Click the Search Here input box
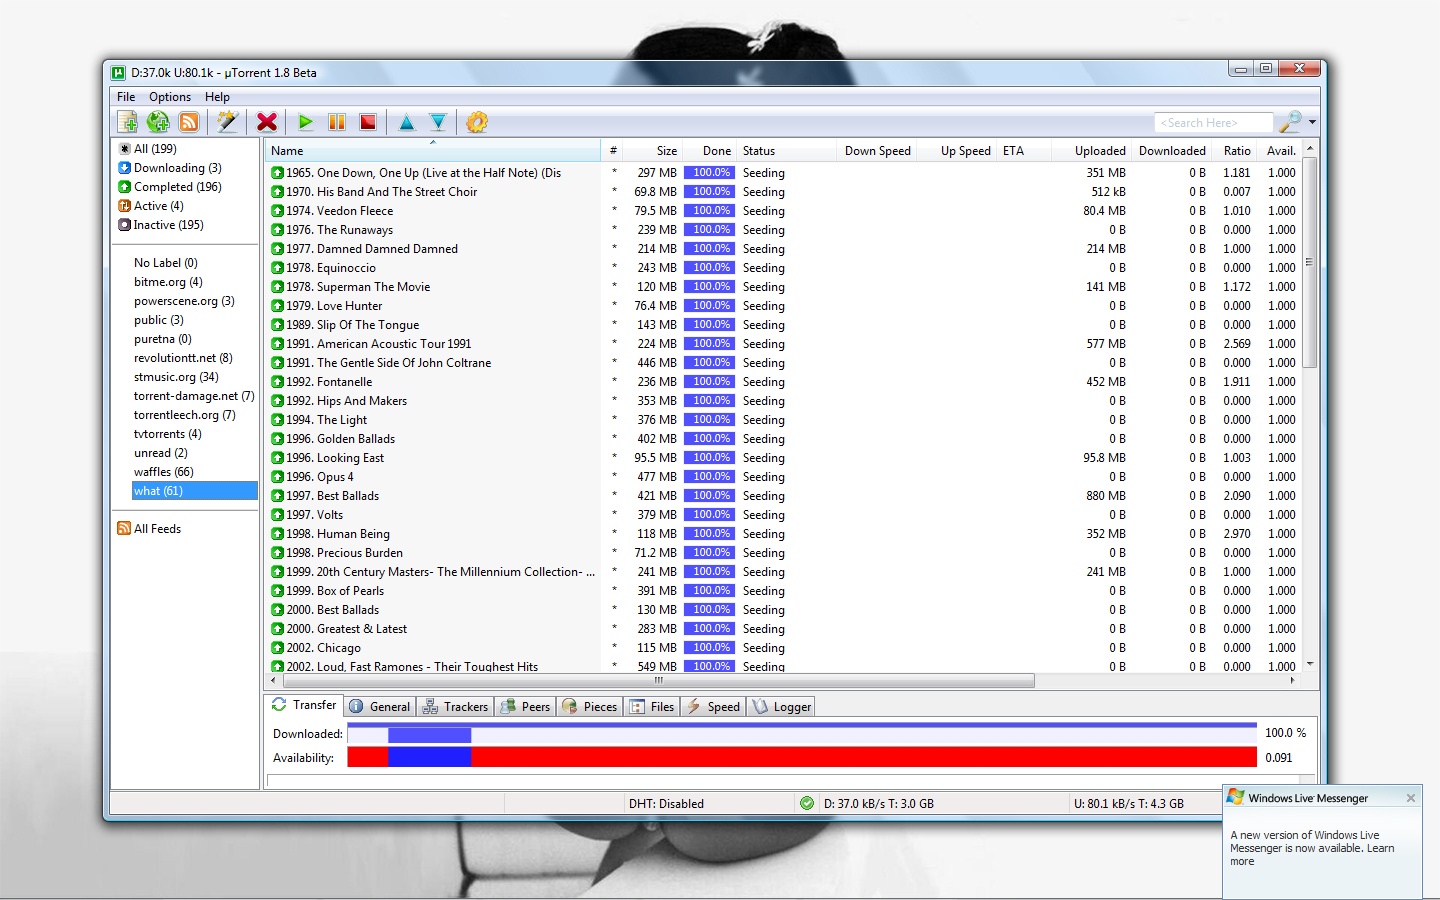The image size is (1440, 900). click(x=1214, y=122)
